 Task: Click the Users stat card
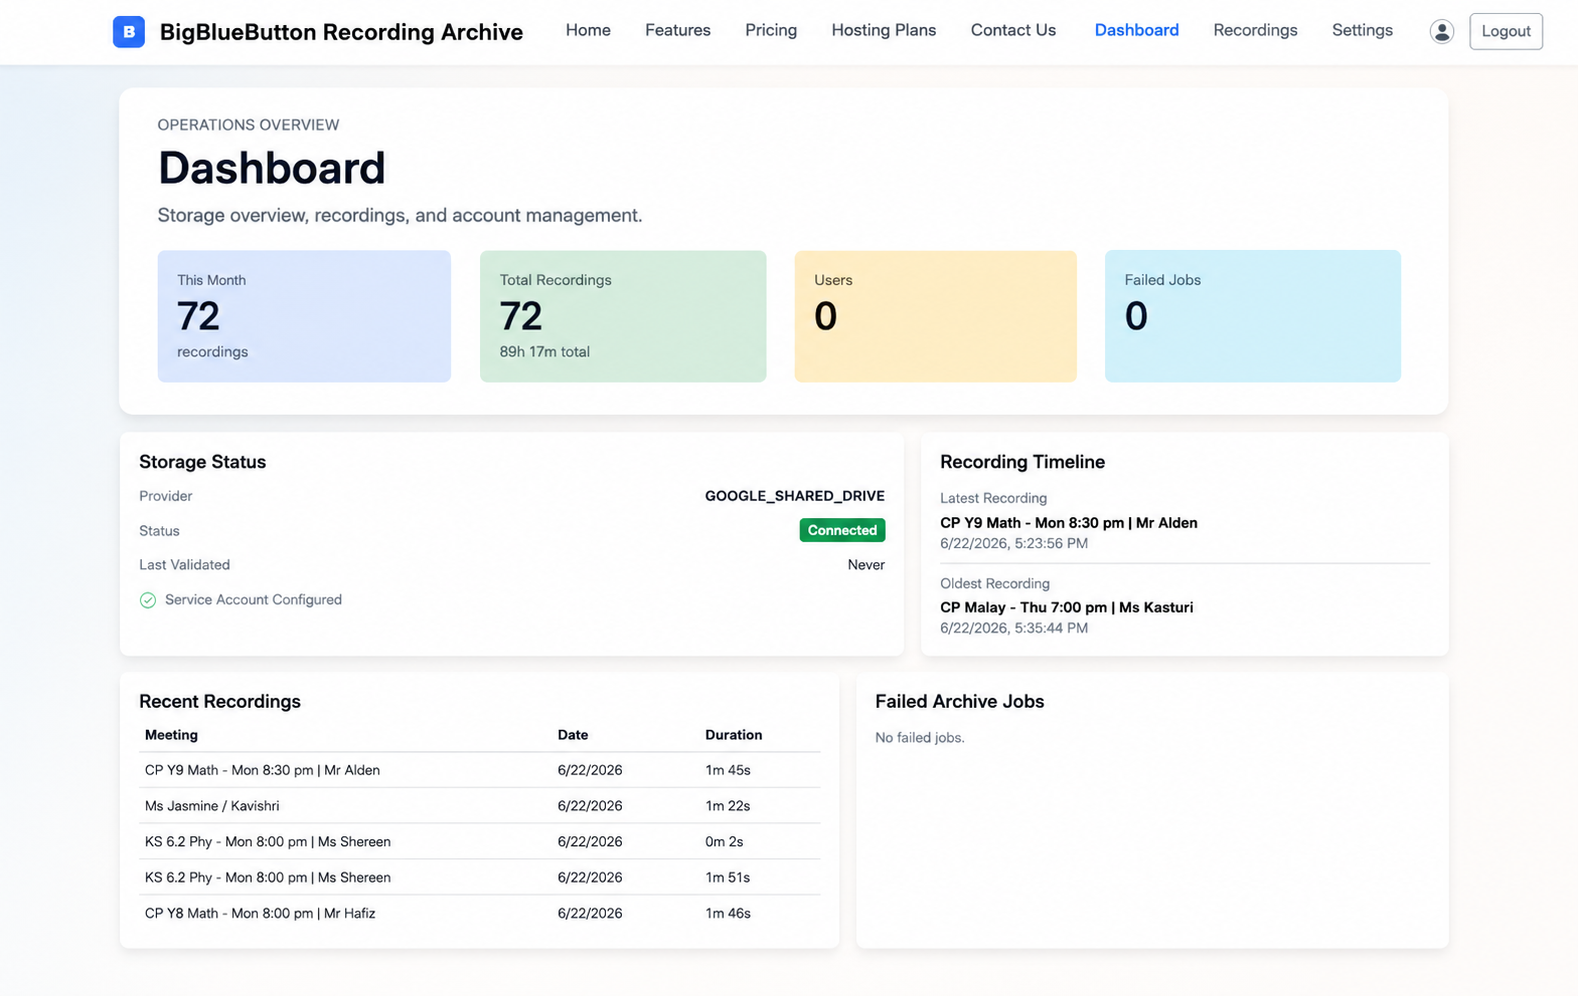tap(935, 316)
